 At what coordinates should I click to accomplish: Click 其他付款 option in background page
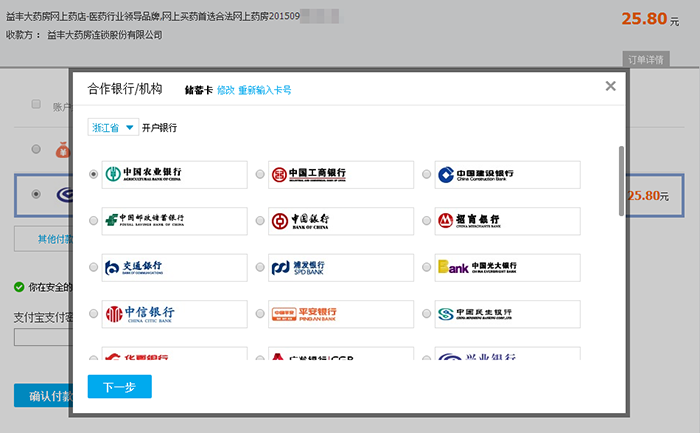coord(44,239)
